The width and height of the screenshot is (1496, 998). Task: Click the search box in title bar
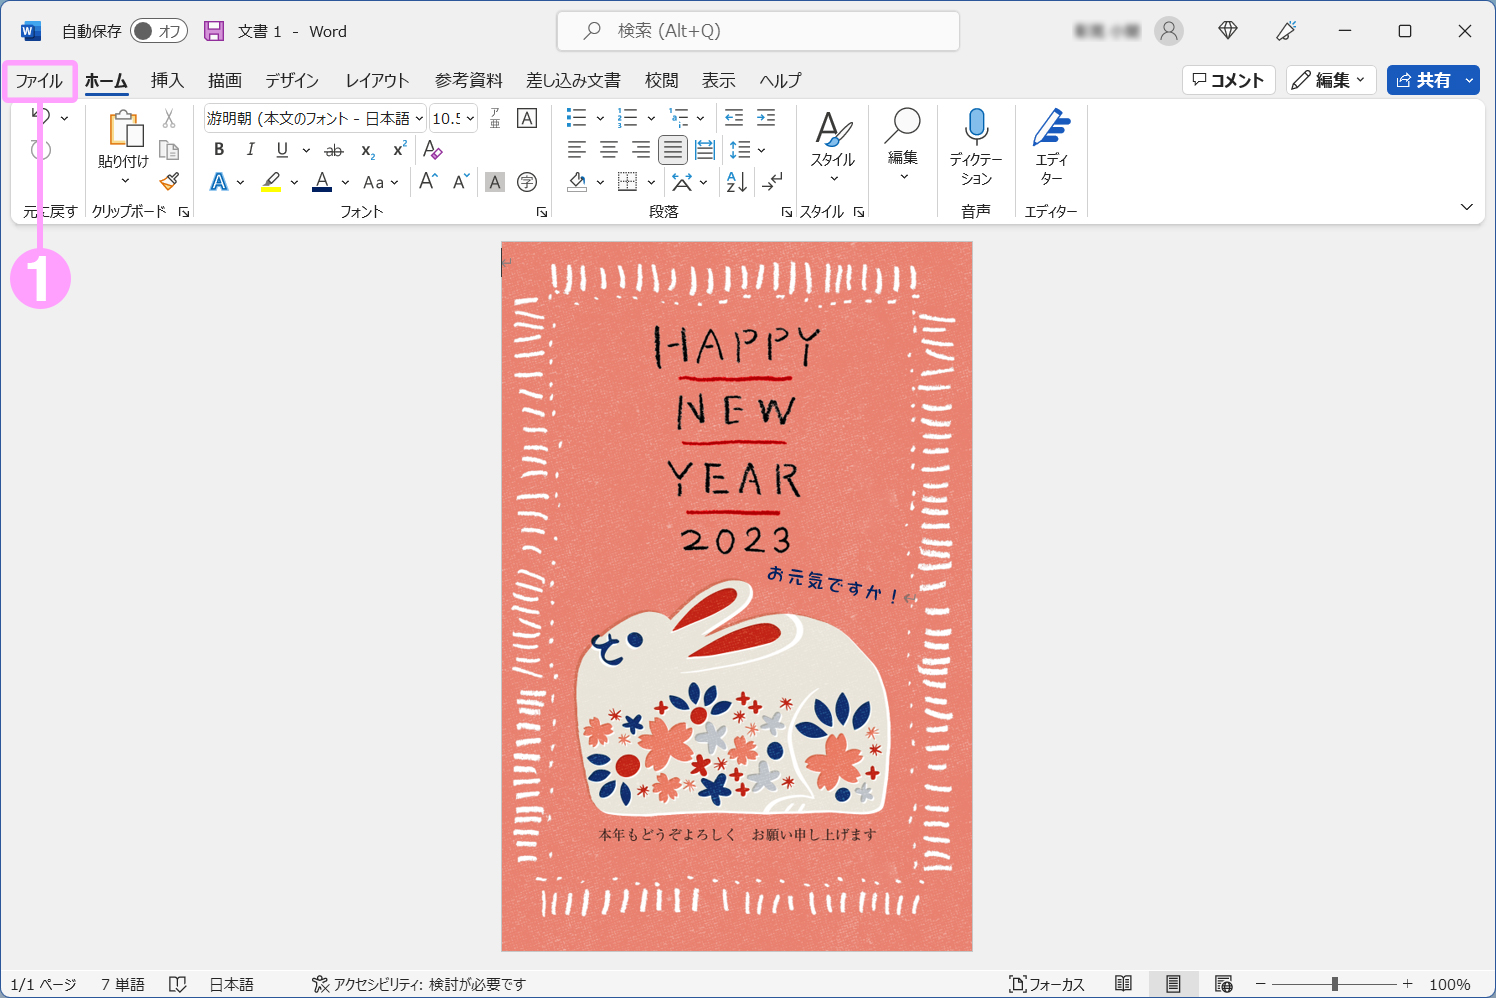(x=758, y=31)
